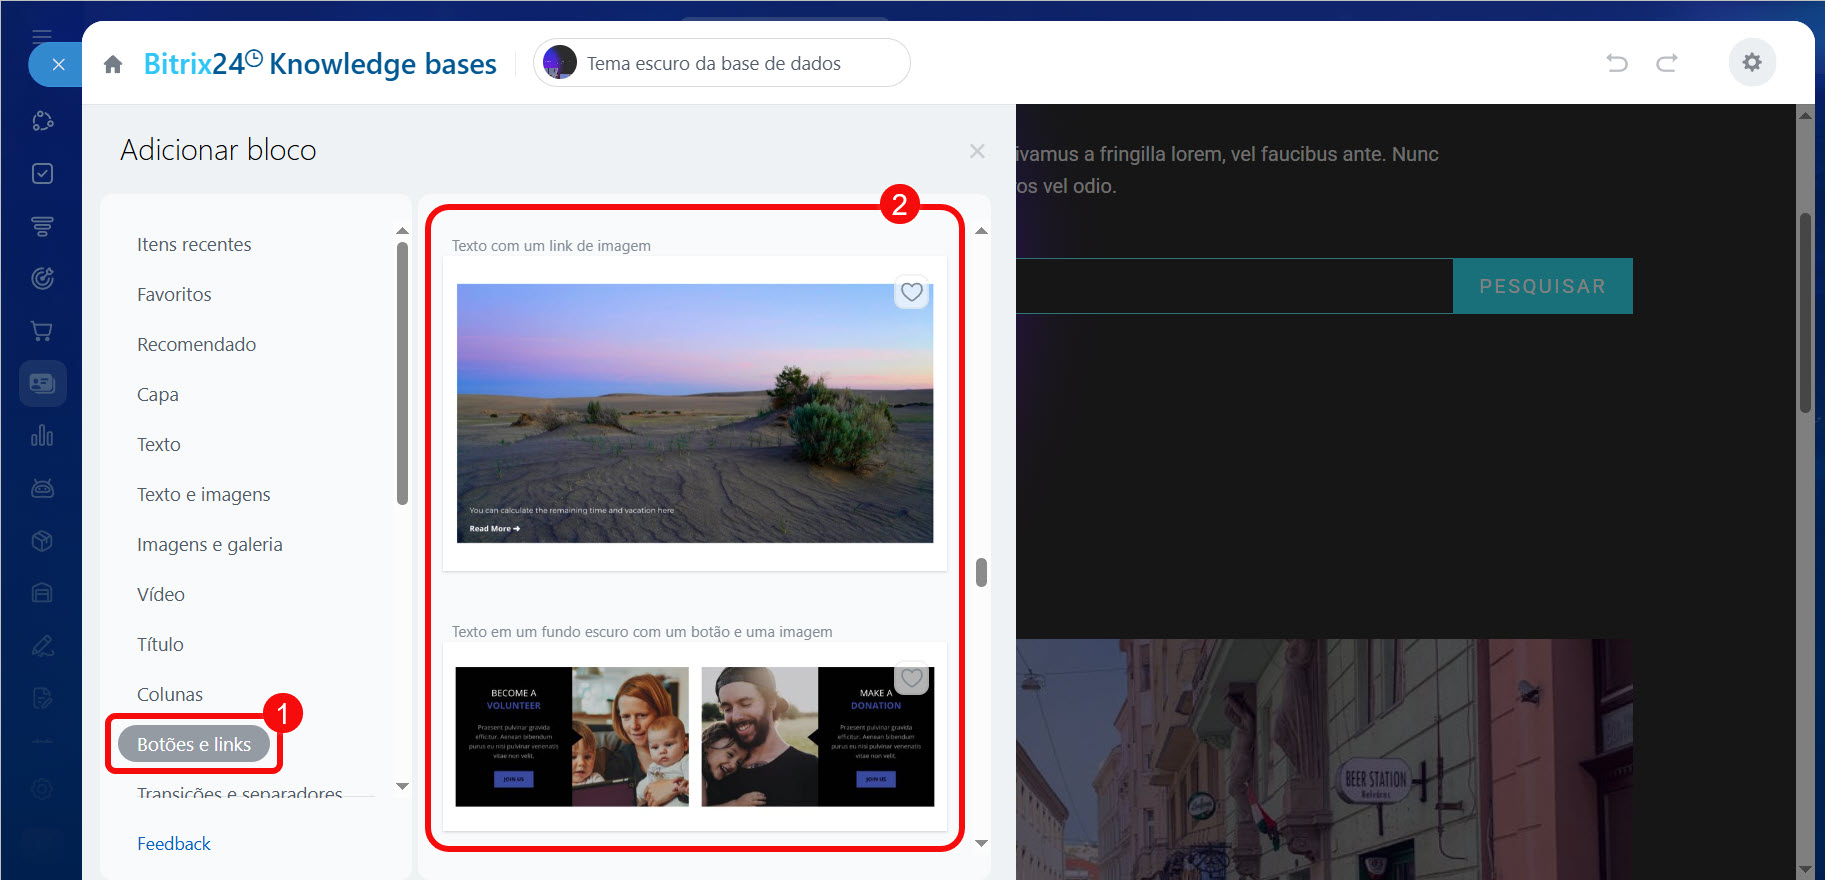The height and width of the screenshot is (880, 1825).
Task: Open the settings gear in the header
Action: click(1751, 63)
